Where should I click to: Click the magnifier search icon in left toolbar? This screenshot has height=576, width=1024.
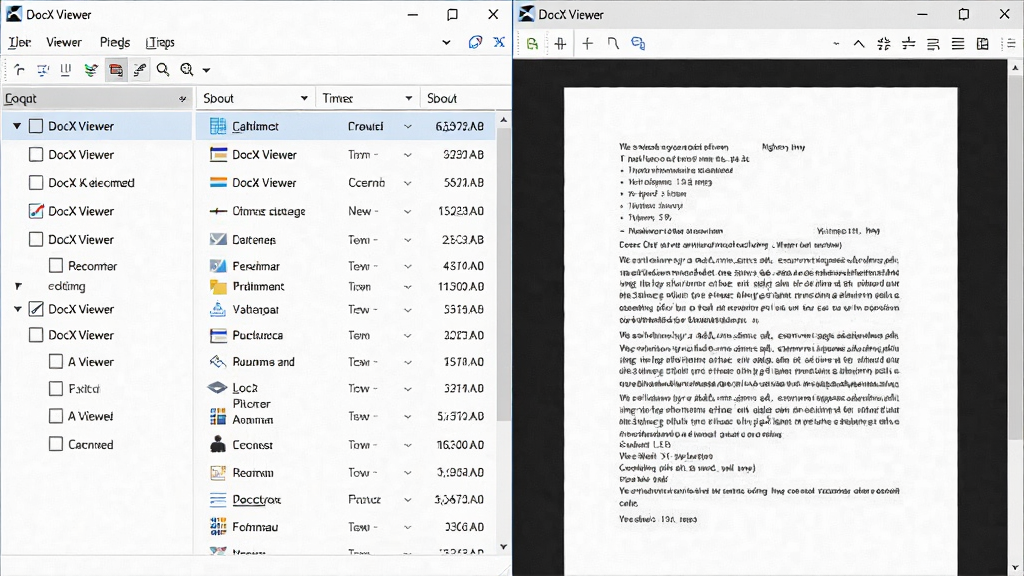[163, 69]
